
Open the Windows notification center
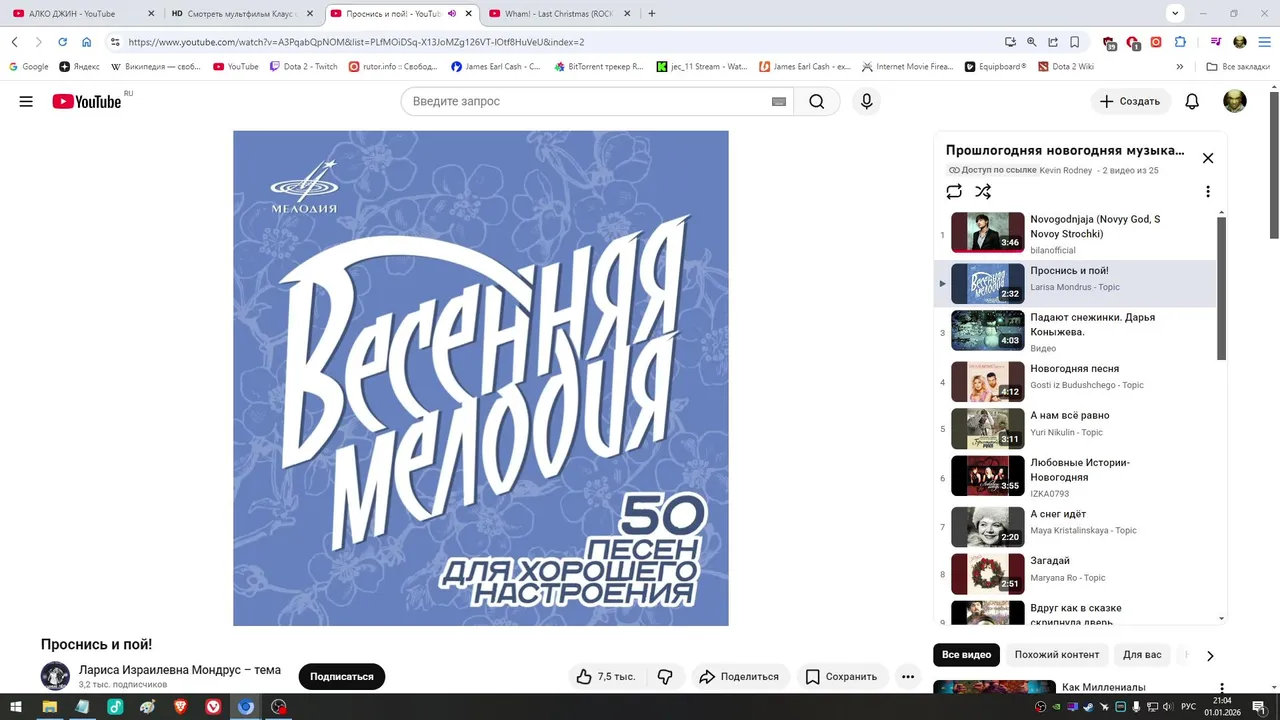click(1258, 707)
